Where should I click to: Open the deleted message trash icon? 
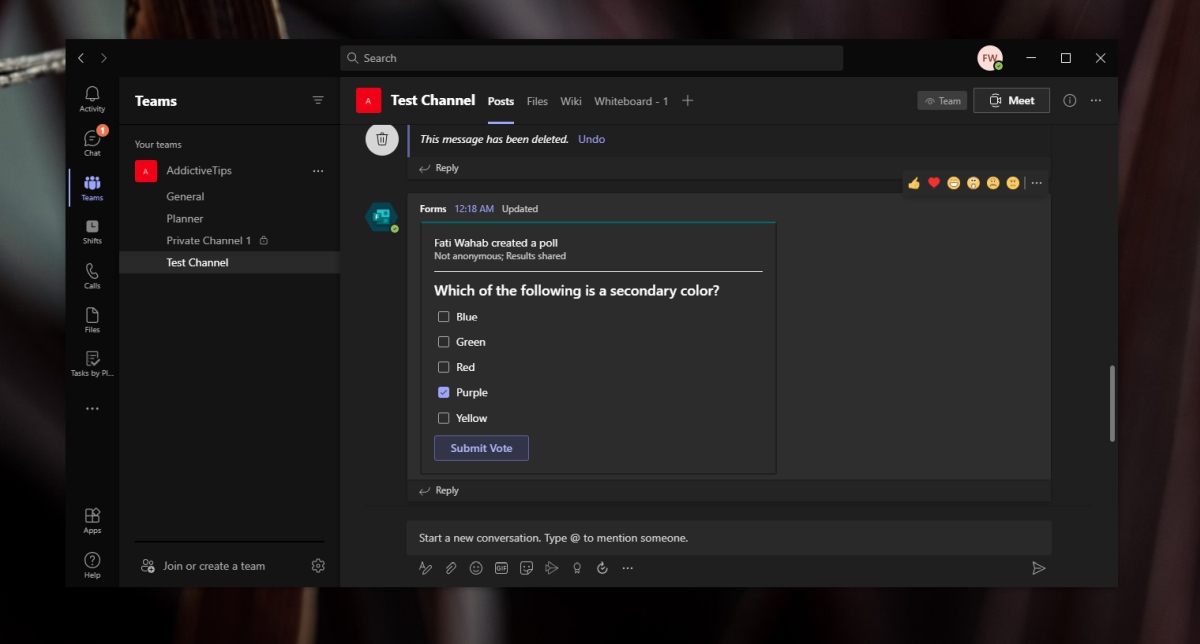382,139
